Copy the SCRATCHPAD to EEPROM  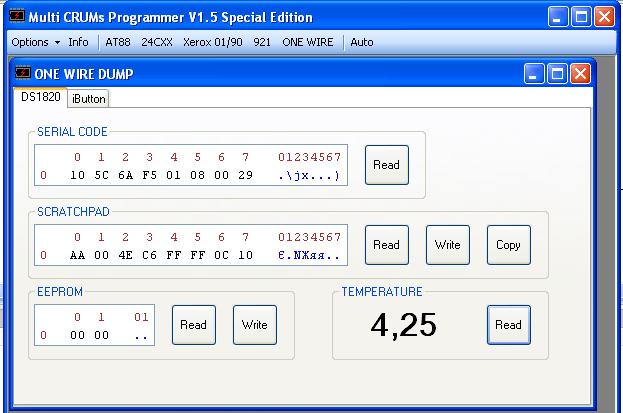pos(508,245)
